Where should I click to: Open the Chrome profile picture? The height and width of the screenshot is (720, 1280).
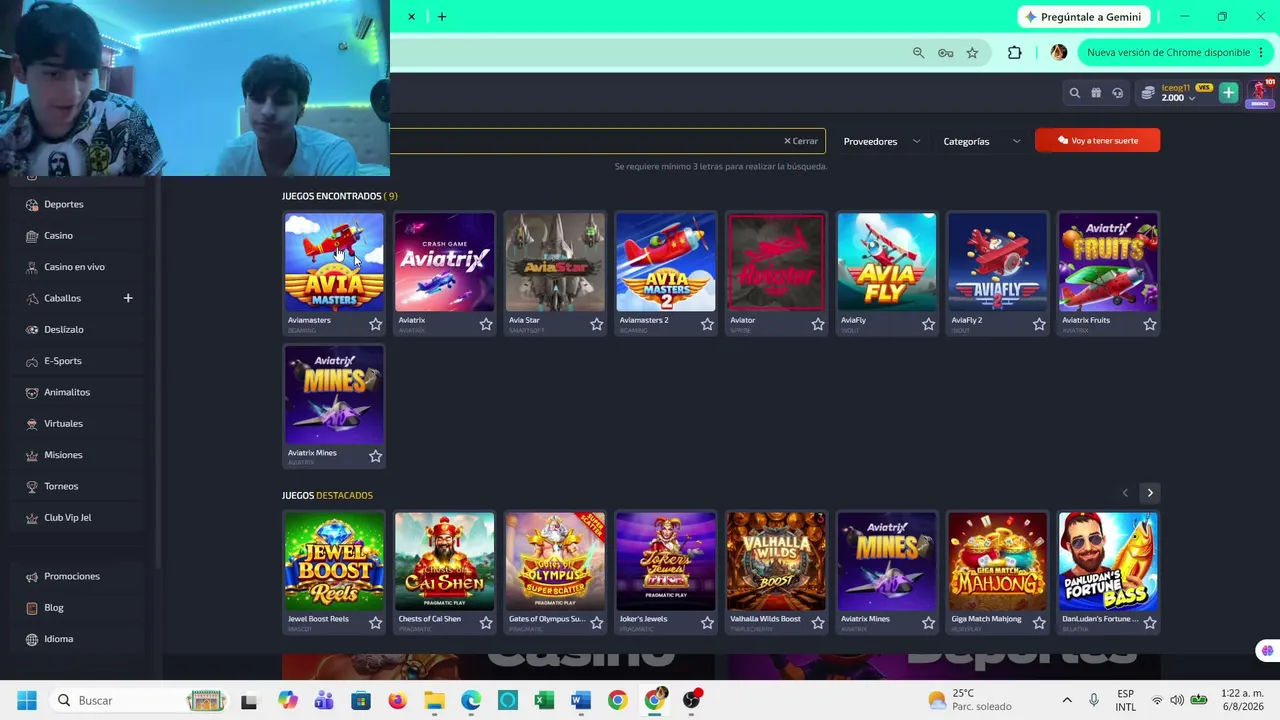[x=1059, y=53]
